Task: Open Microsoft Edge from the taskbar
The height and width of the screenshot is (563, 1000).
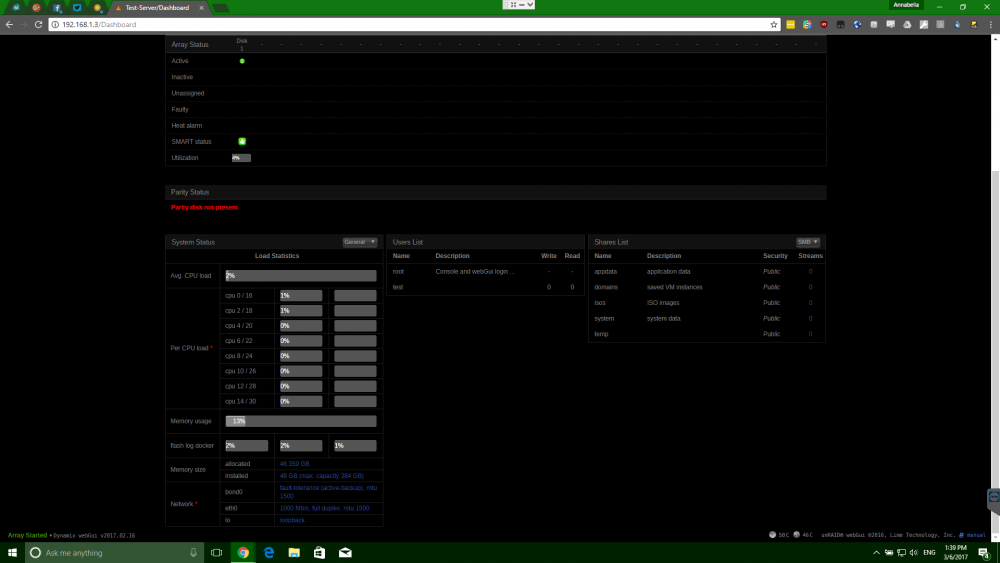Action: tap(268, 553)
